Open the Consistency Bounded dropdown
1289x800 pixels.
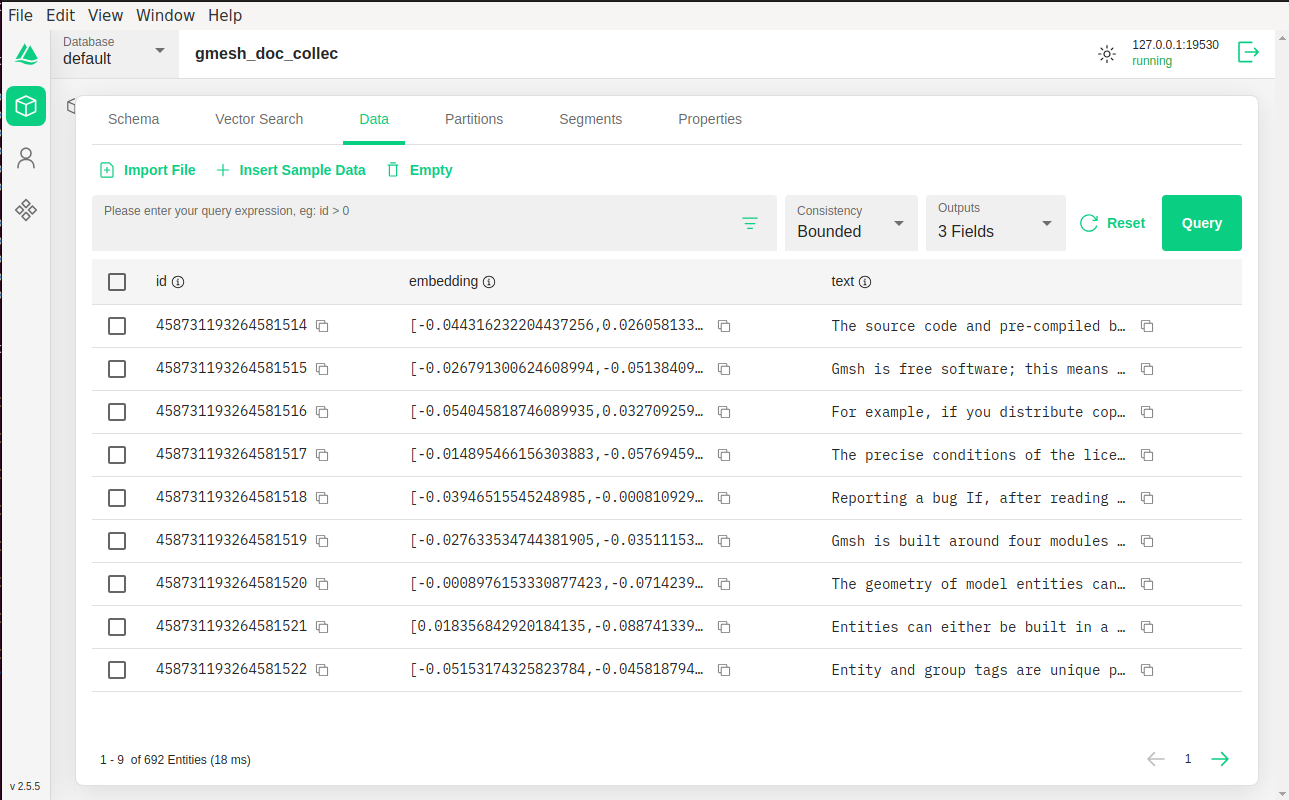[851, 223]
